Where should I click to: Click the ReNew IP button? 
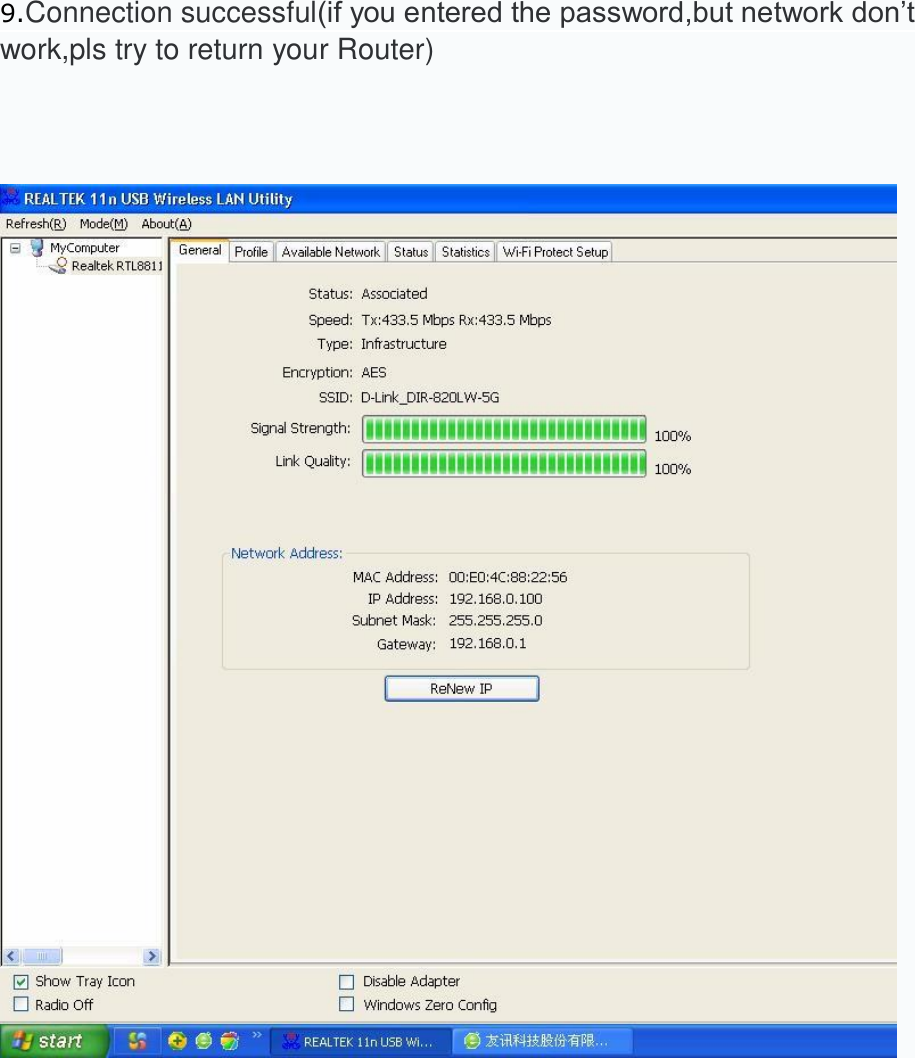[x=462, y=688]
